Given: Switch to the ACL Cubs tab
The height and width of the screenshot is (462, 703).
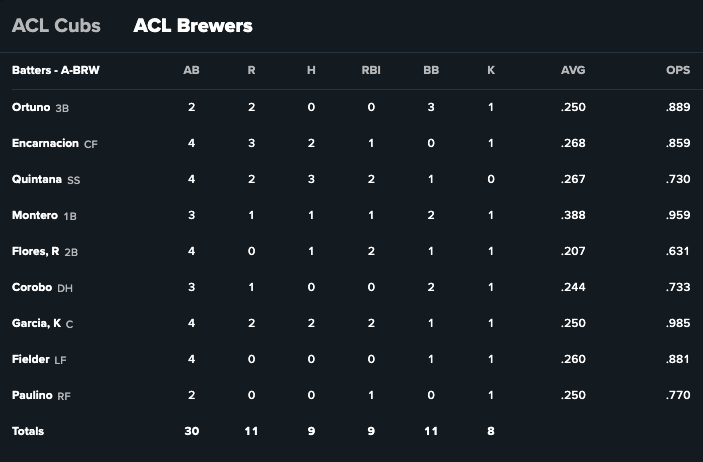Looking at the screenshot, I should click(x=56, y=26).
